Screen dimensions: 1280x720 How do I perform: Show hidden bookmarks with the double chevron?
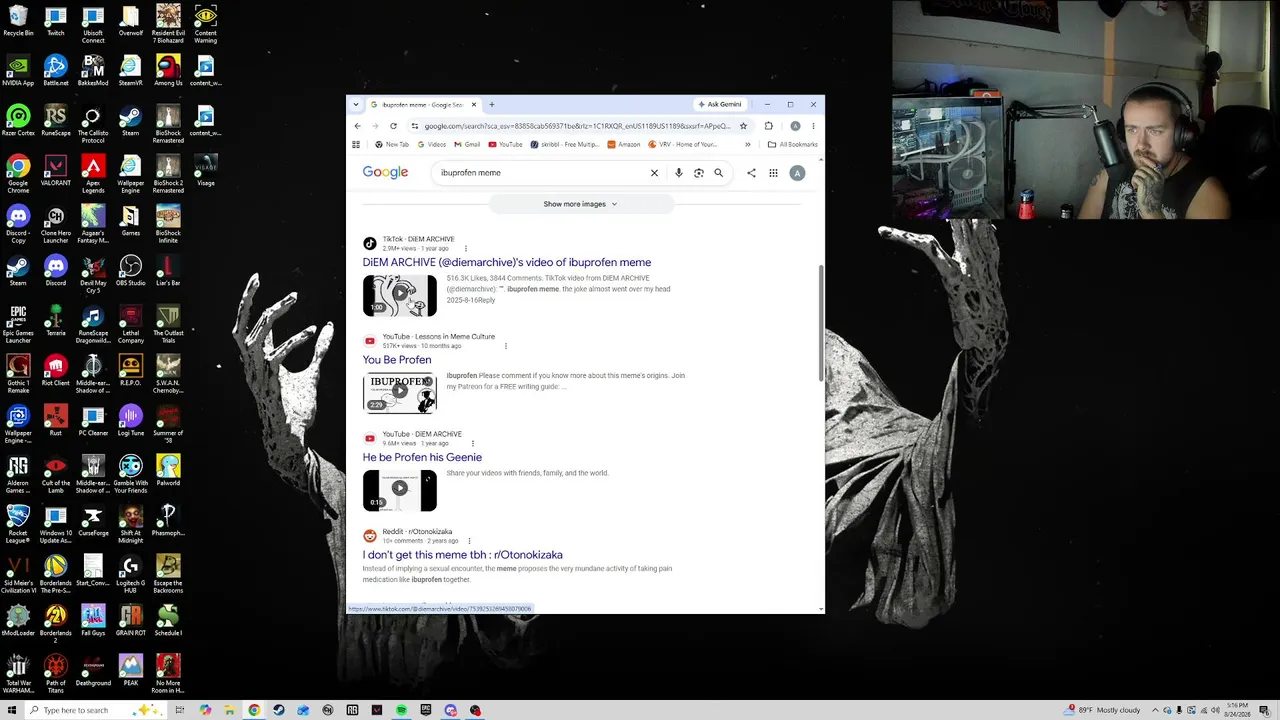point(747,144)
